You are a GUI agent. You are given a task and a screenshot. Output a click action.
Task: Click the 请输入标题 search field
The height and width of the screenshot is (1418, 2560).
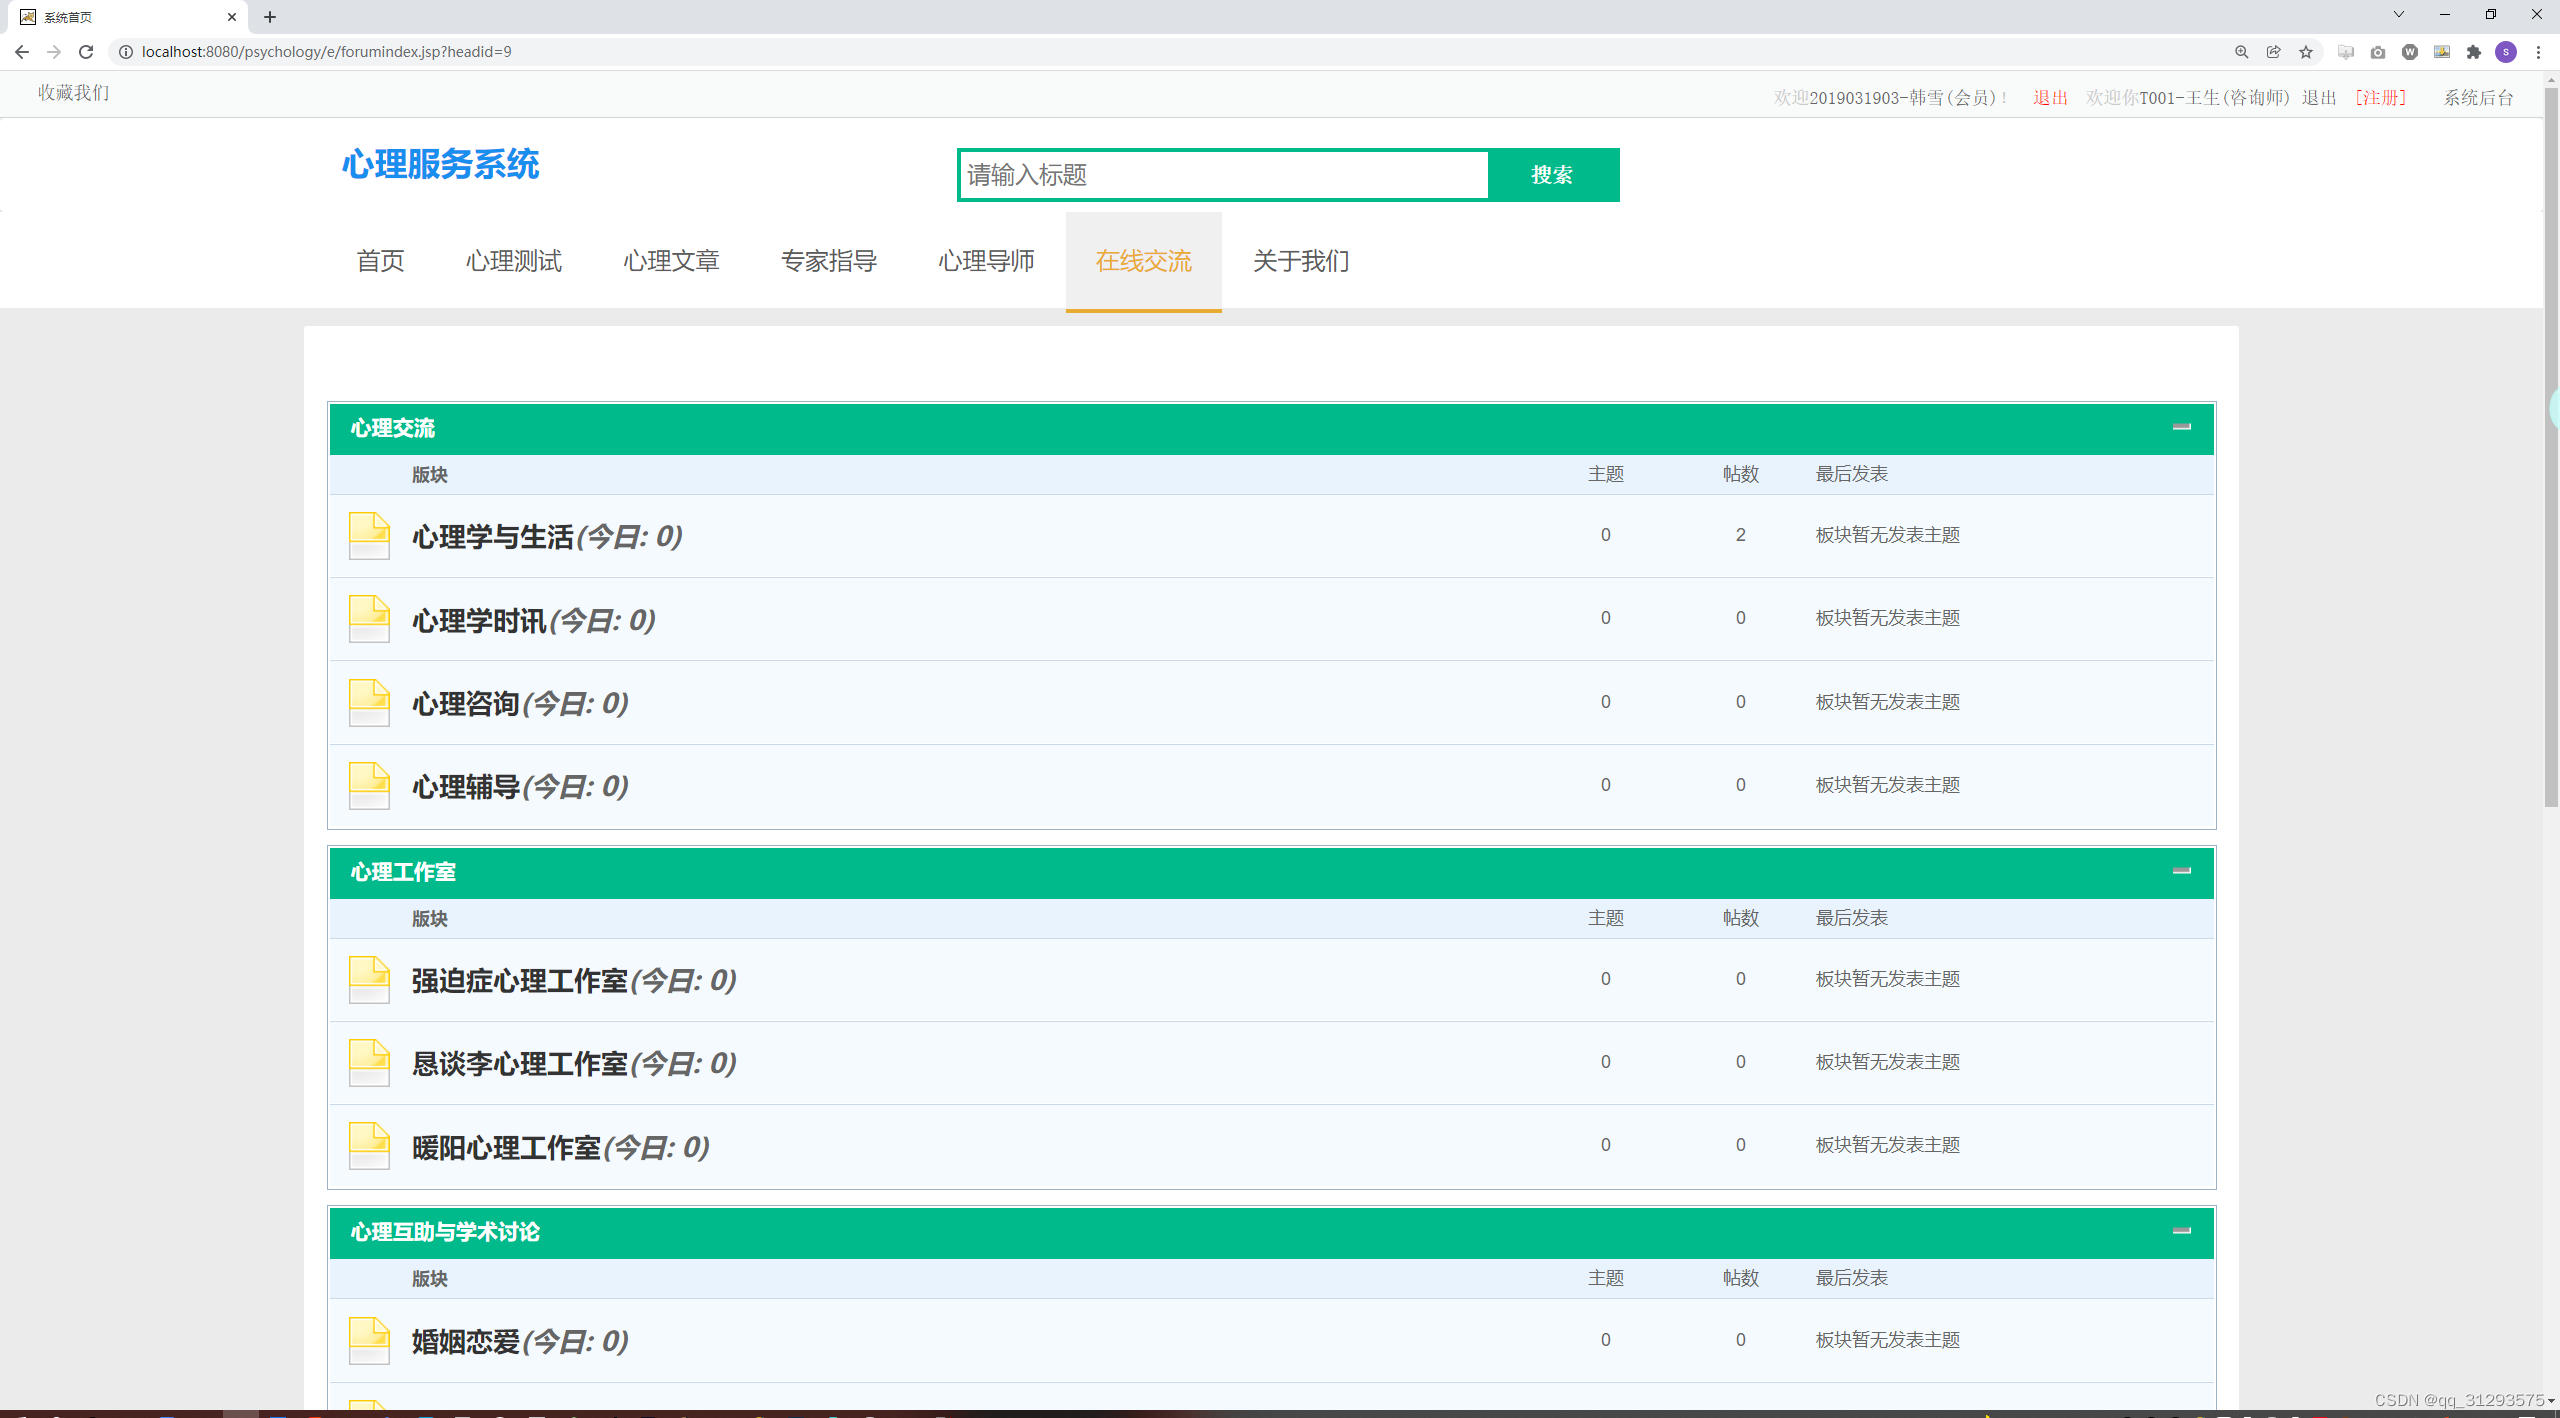(x=1223, y=175)
